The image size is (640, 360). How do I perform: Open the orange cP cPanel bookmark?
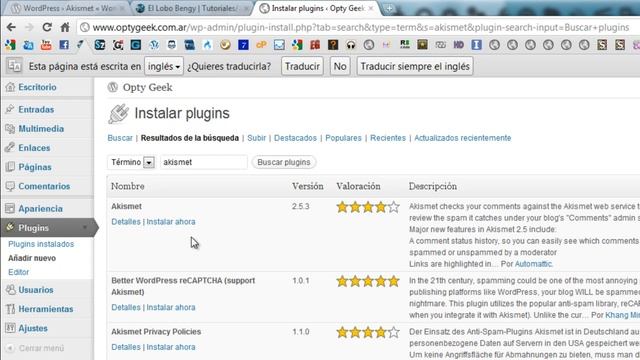tap(261, 45)
